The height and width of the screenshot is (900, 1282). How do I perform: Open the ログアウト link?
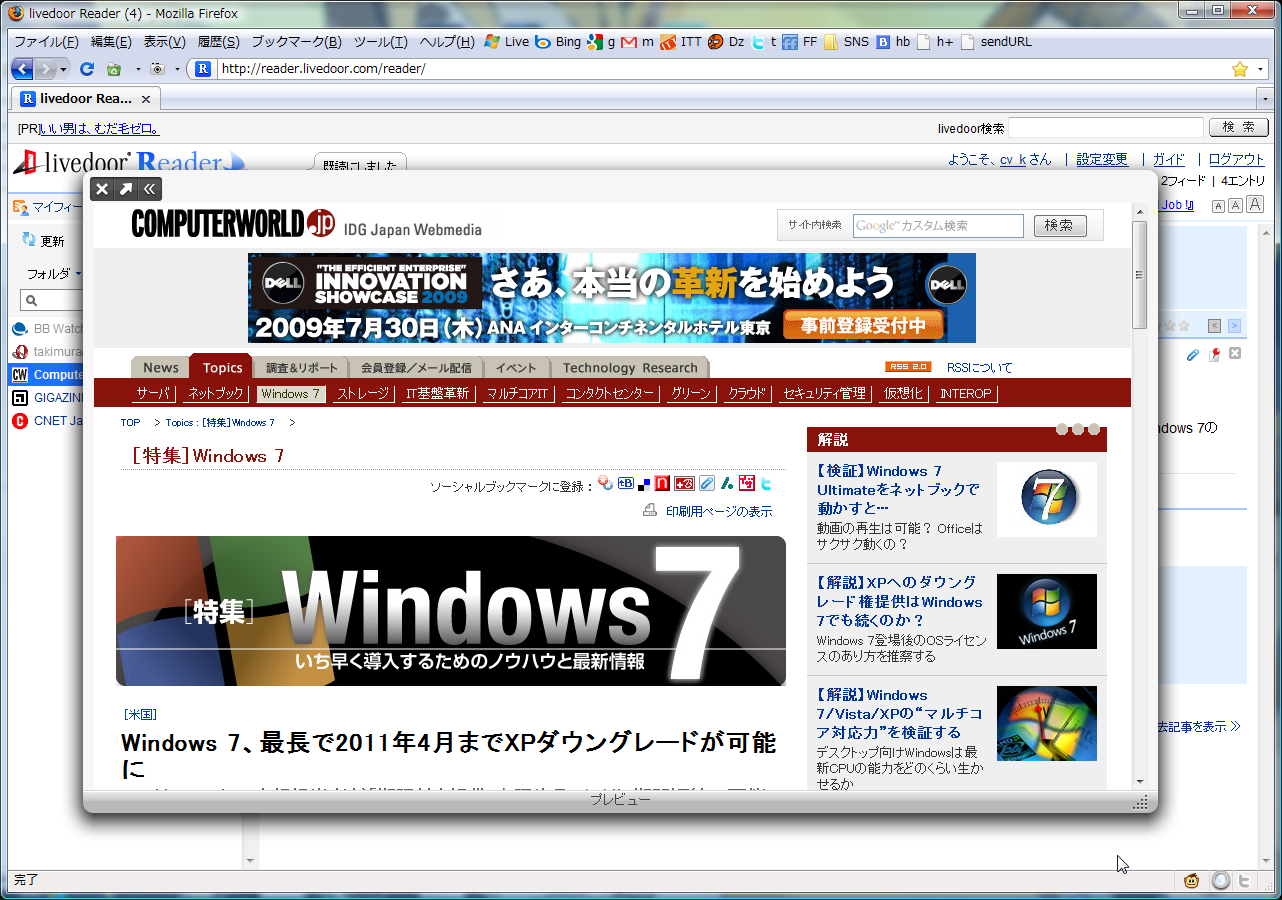pyautogui.click(x=1236, y=159)
